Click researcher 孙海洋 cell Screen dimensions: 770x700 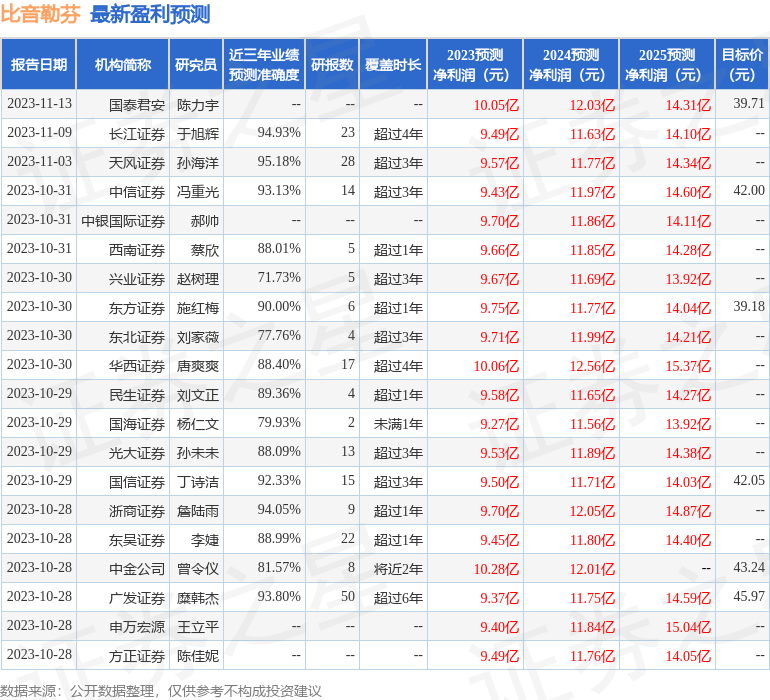(x=198, y=163)
